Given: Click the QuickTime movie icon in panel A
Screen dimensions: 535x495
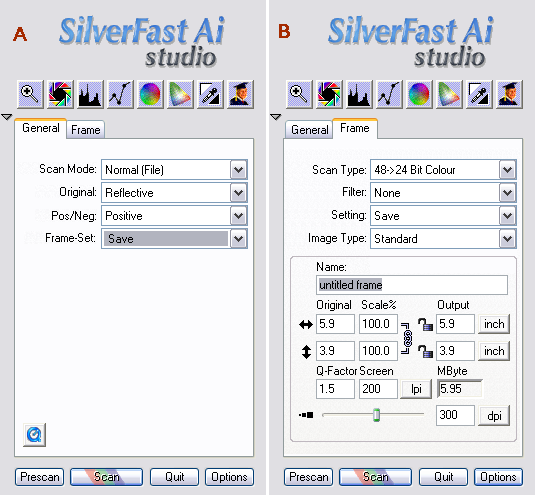Looking at the screenshot, I should (34, 435).
